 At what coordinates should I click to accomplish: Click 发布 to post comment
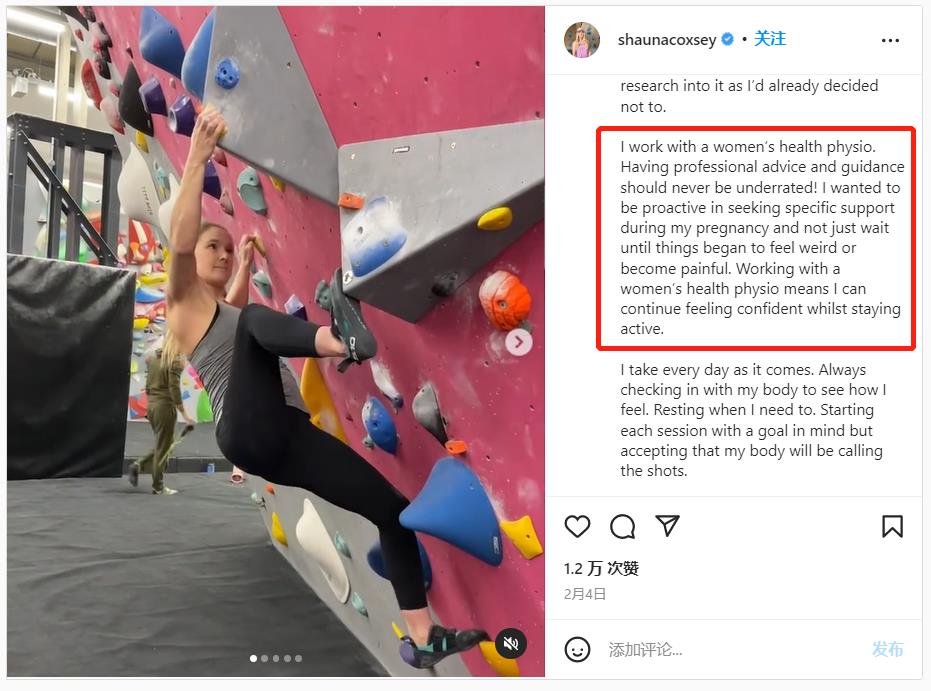click(888, 649)
